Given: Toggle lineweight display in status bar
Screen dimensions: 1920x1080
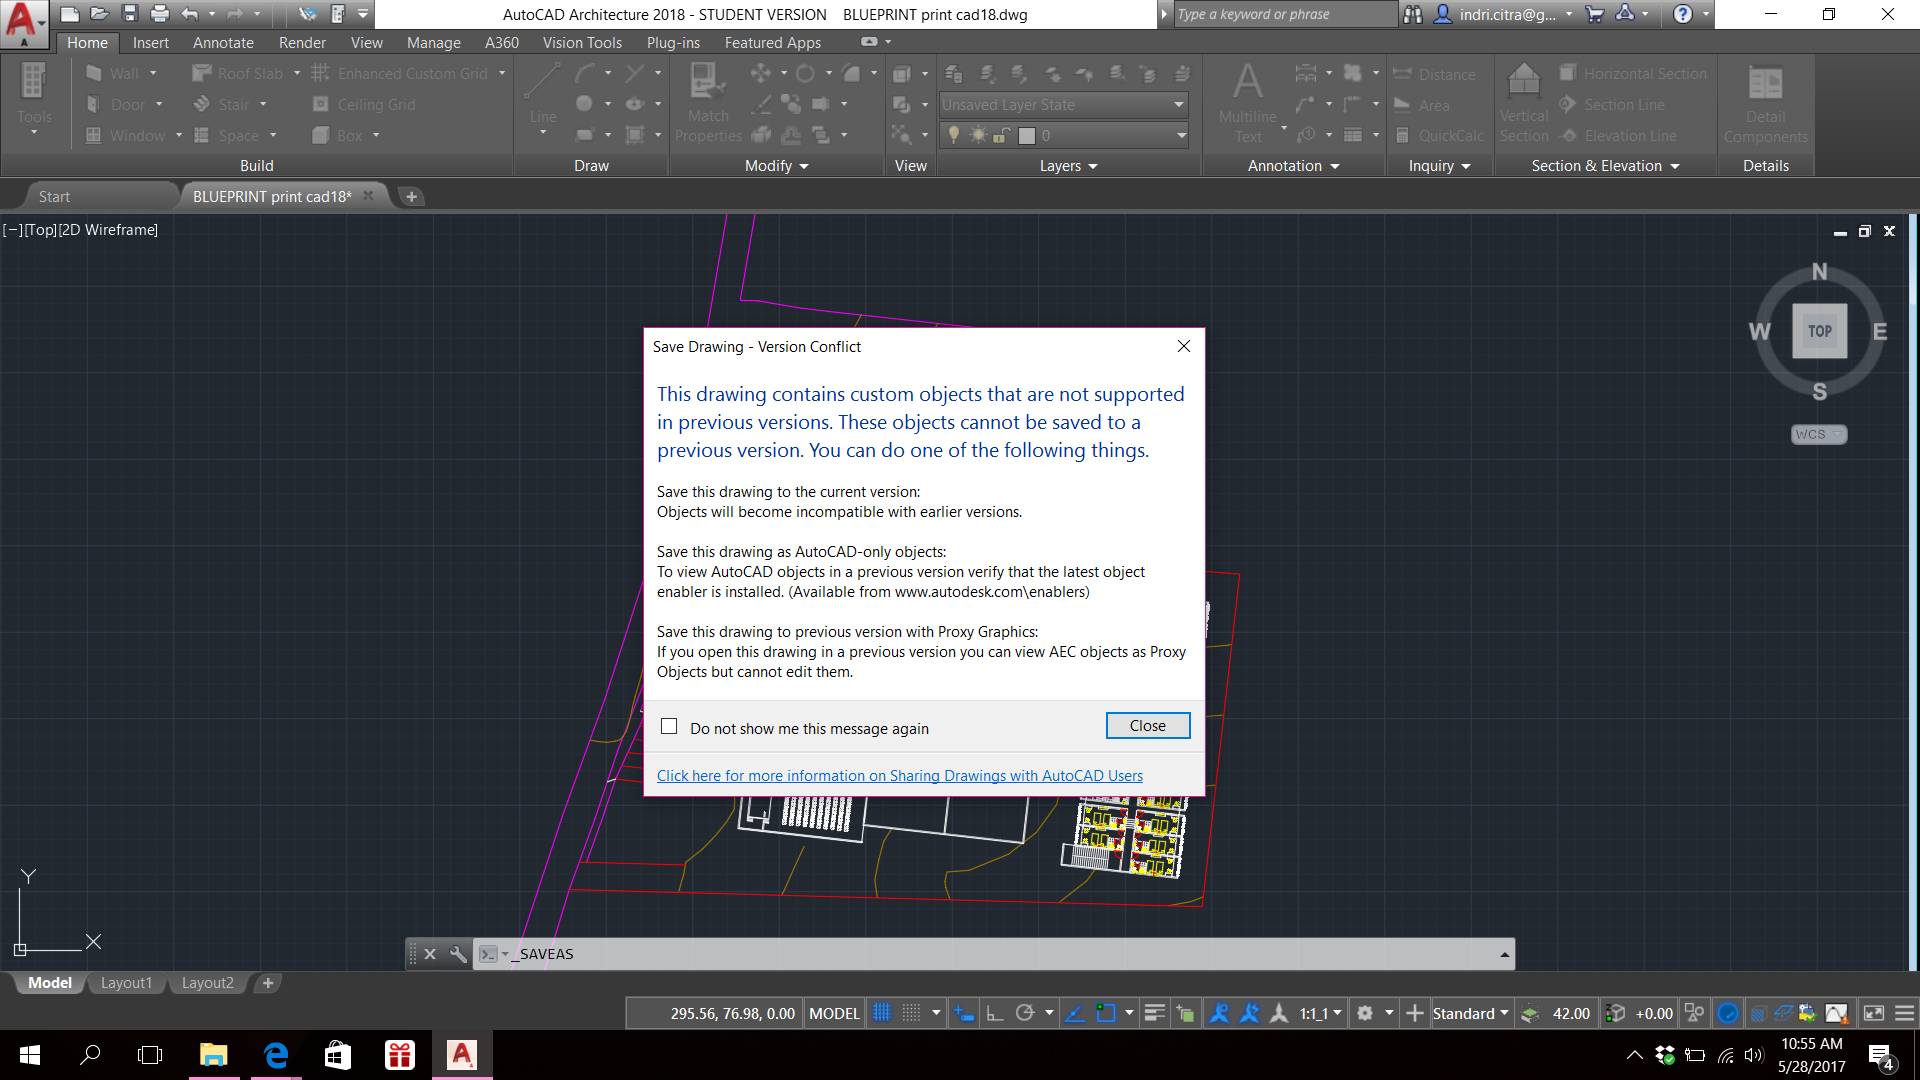Looking at the screenshot, I should (x=1154, y=1013).
